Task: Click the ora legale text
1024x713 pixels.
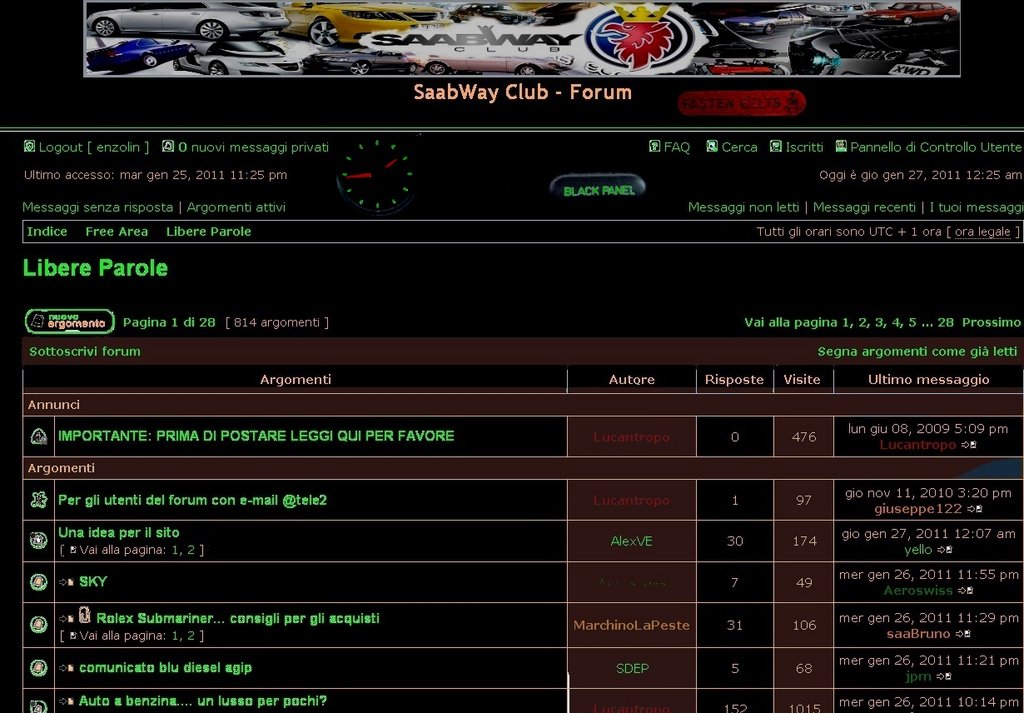Action: tap(982, 231)
